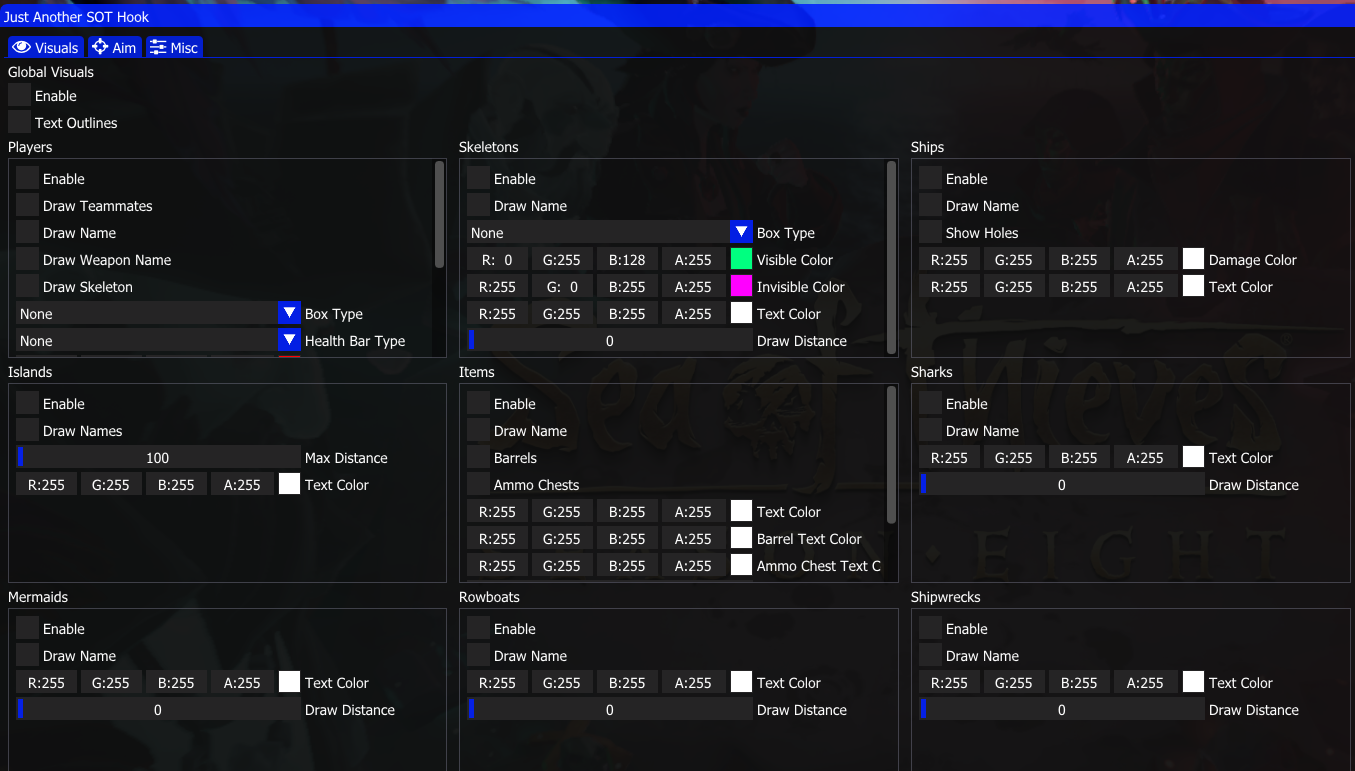Click the R:255 field of Islands Text Color
The width and height of the screenshot is (1355, 771).
pos(46,485)
